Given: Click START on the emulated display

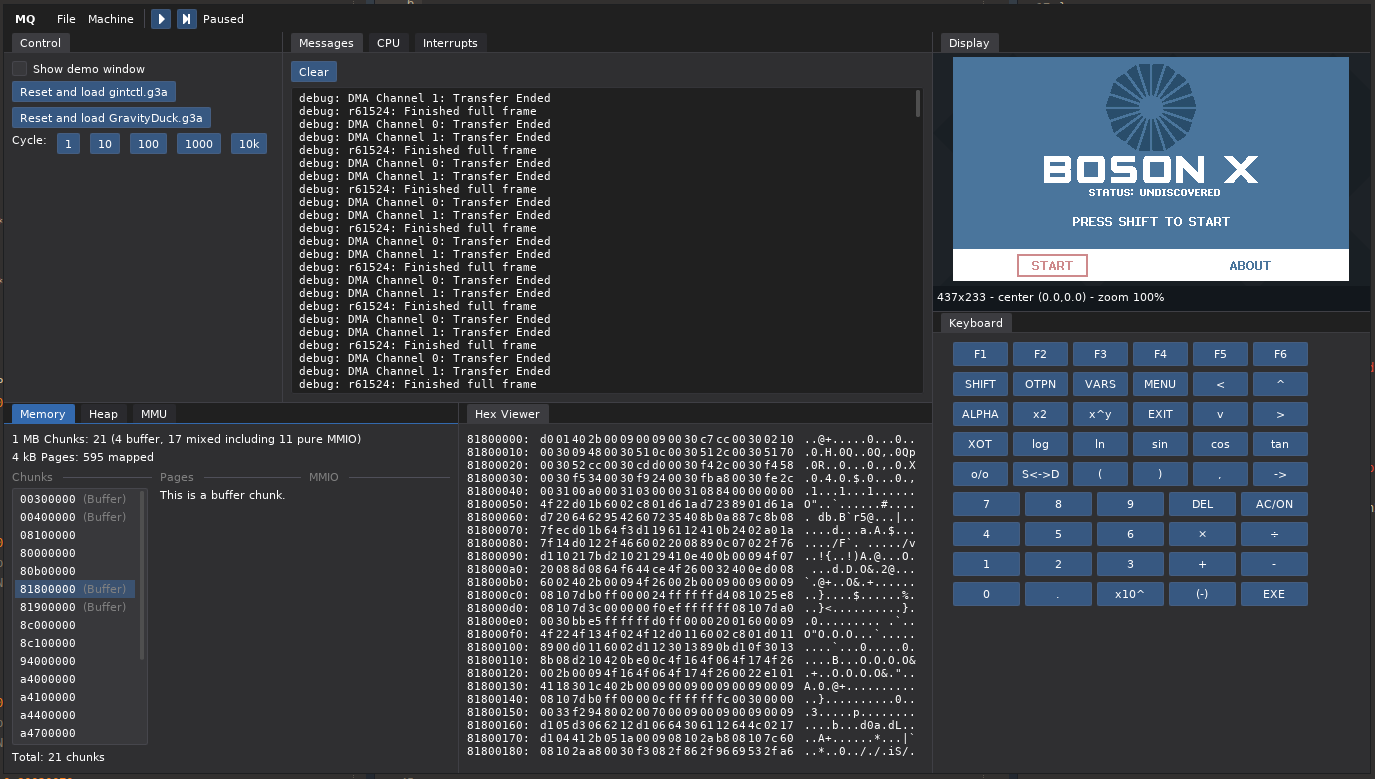Looking at the screenshot, I should (1052, 266).
